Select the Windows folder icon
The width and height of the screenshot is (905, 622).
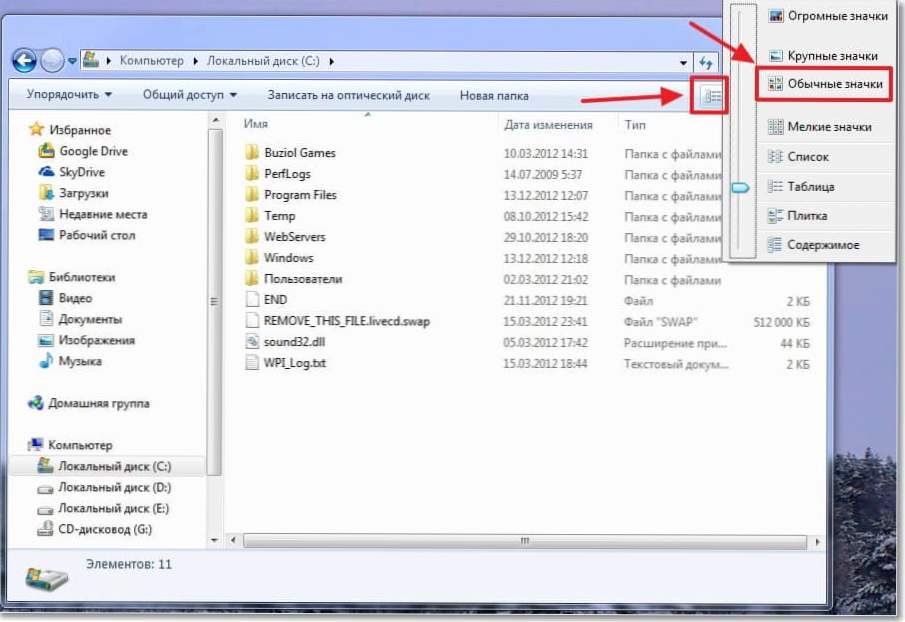[252, 257]
